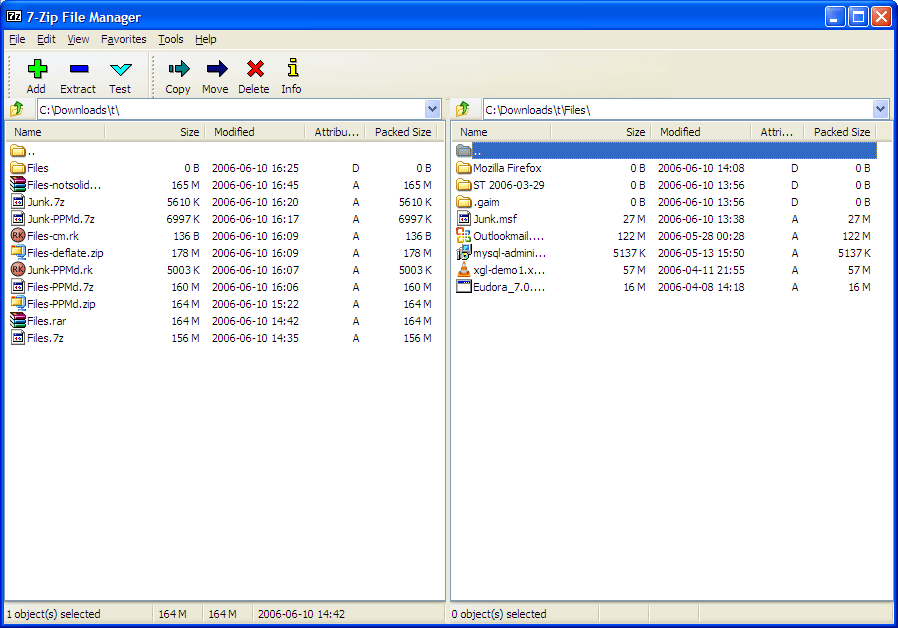Screen dimensions: 898x628
Task: Open the View menu
Action: [78, 39]
